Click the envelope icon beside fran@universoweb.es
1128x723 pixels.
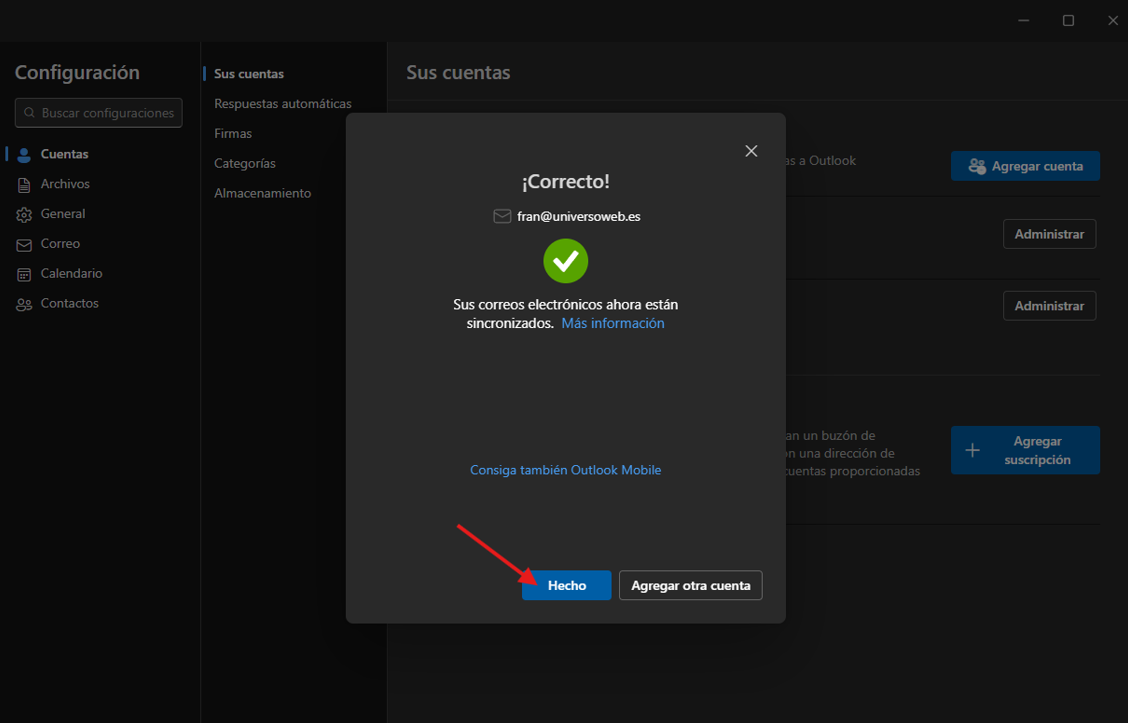pos(502,216)
